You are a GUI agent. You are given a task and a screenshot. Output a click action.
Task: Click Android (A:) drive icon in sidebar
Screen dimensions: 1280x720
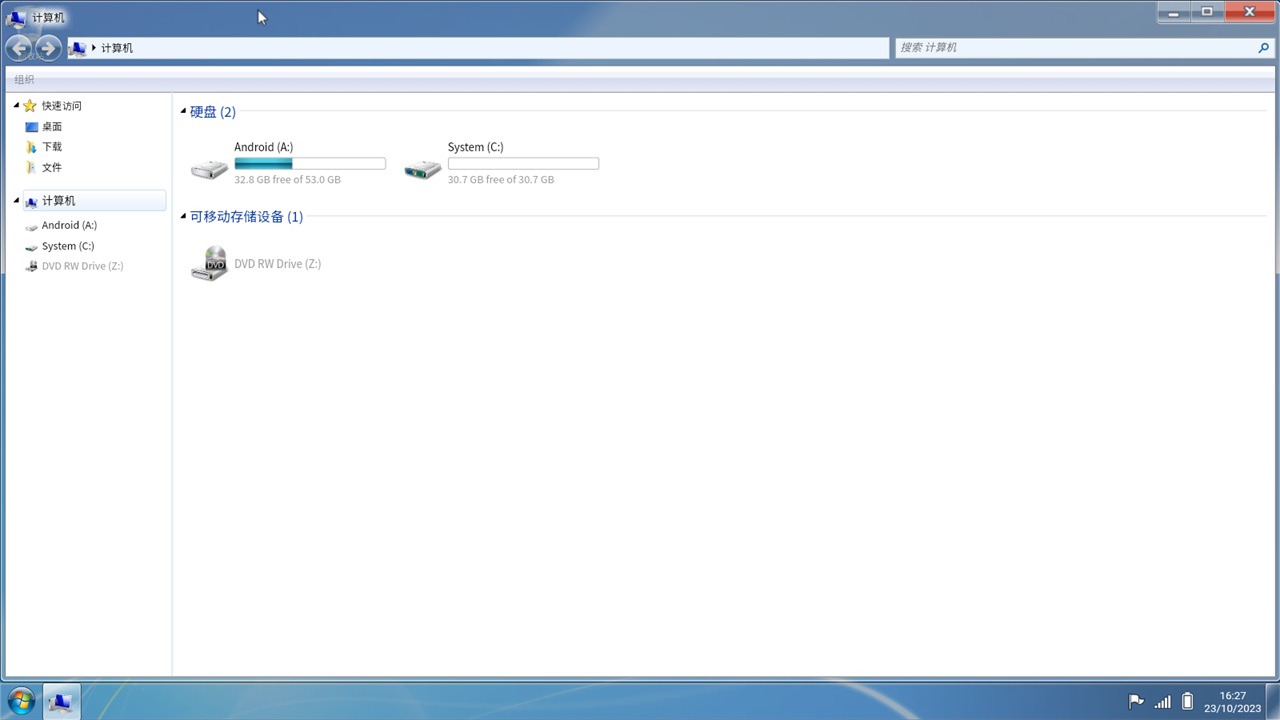[31, 226]
